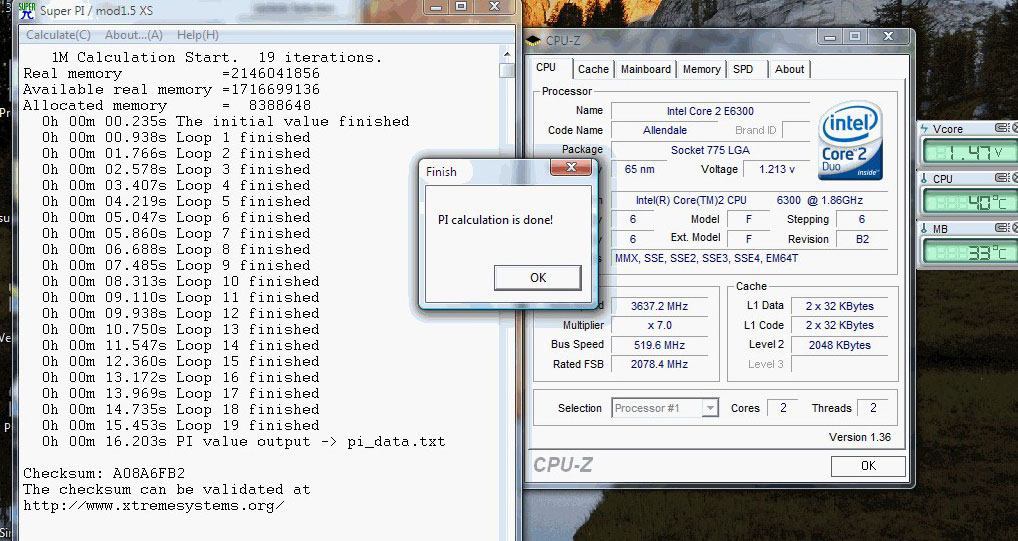The height and width of the screenshot is (541, 1018).
Task: Click the Cores count field
Action: [x=782, y=408]
